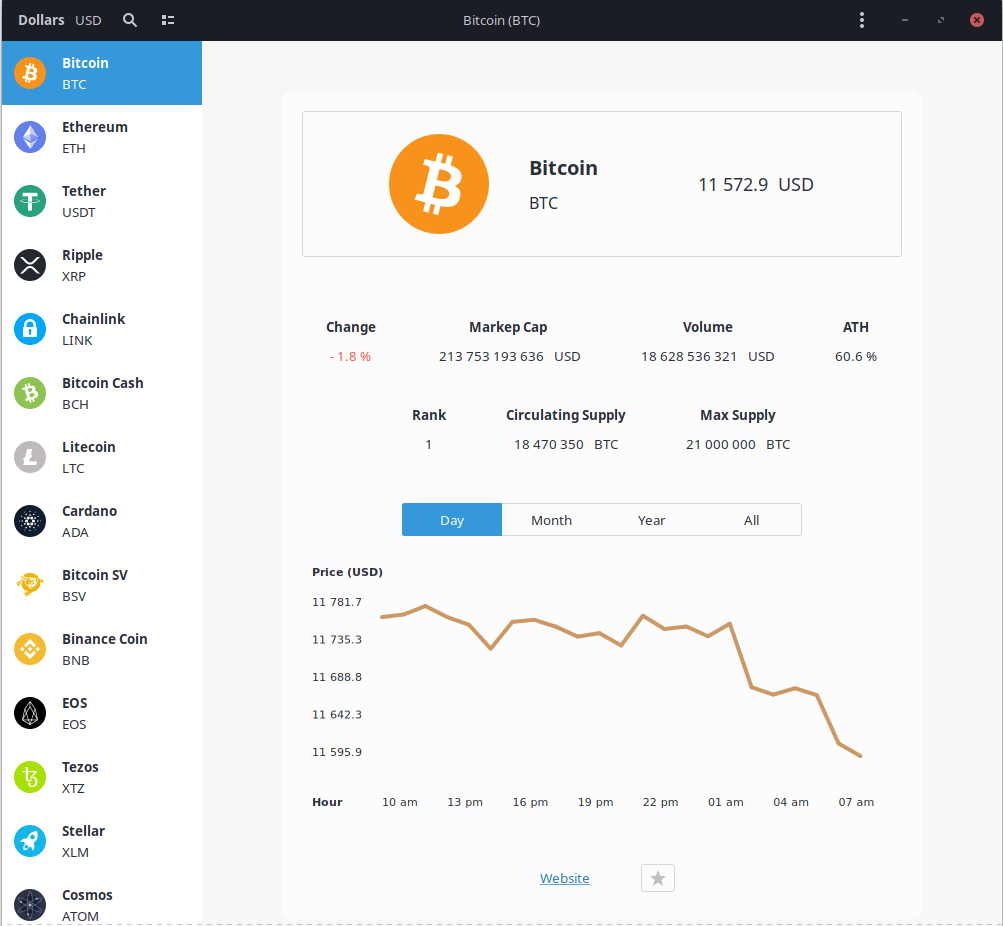Click the list view icon in header

click(x=168, y=20)
